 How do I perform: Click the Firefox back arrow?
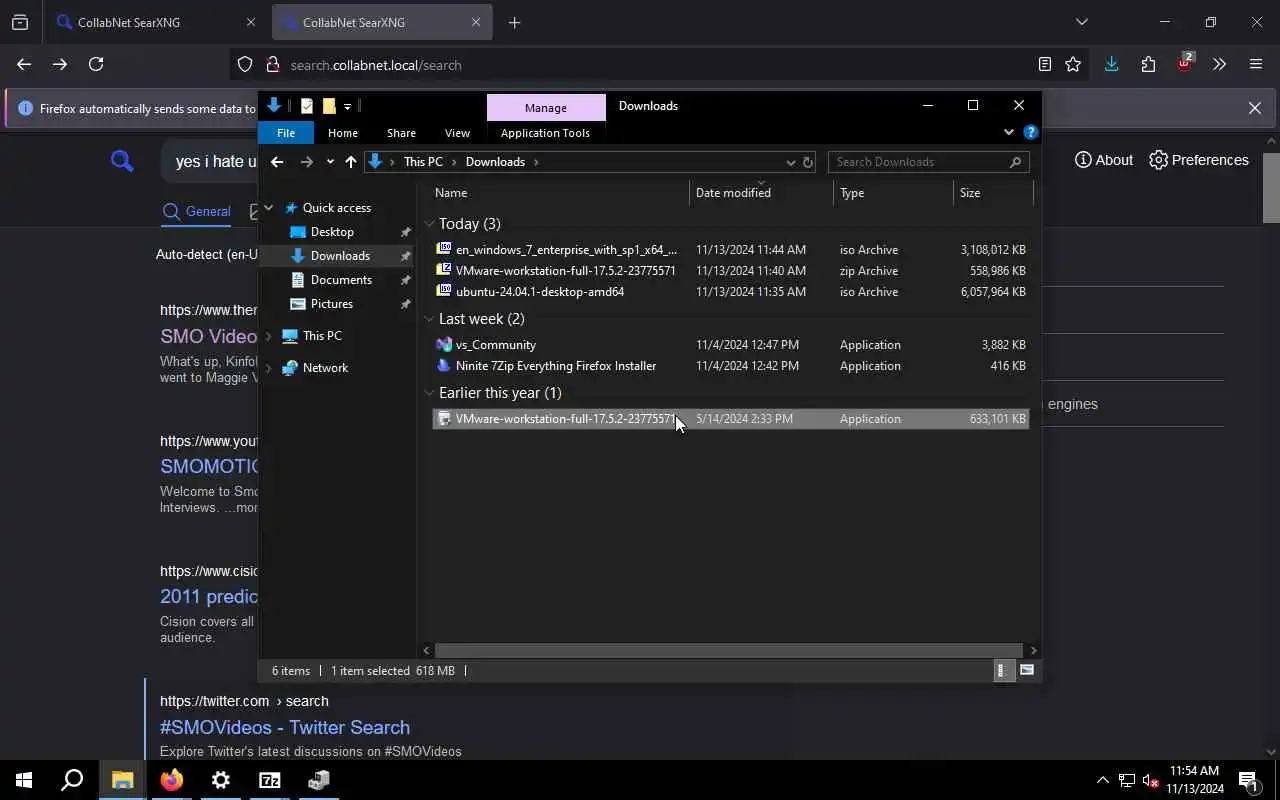coord(24,64)
